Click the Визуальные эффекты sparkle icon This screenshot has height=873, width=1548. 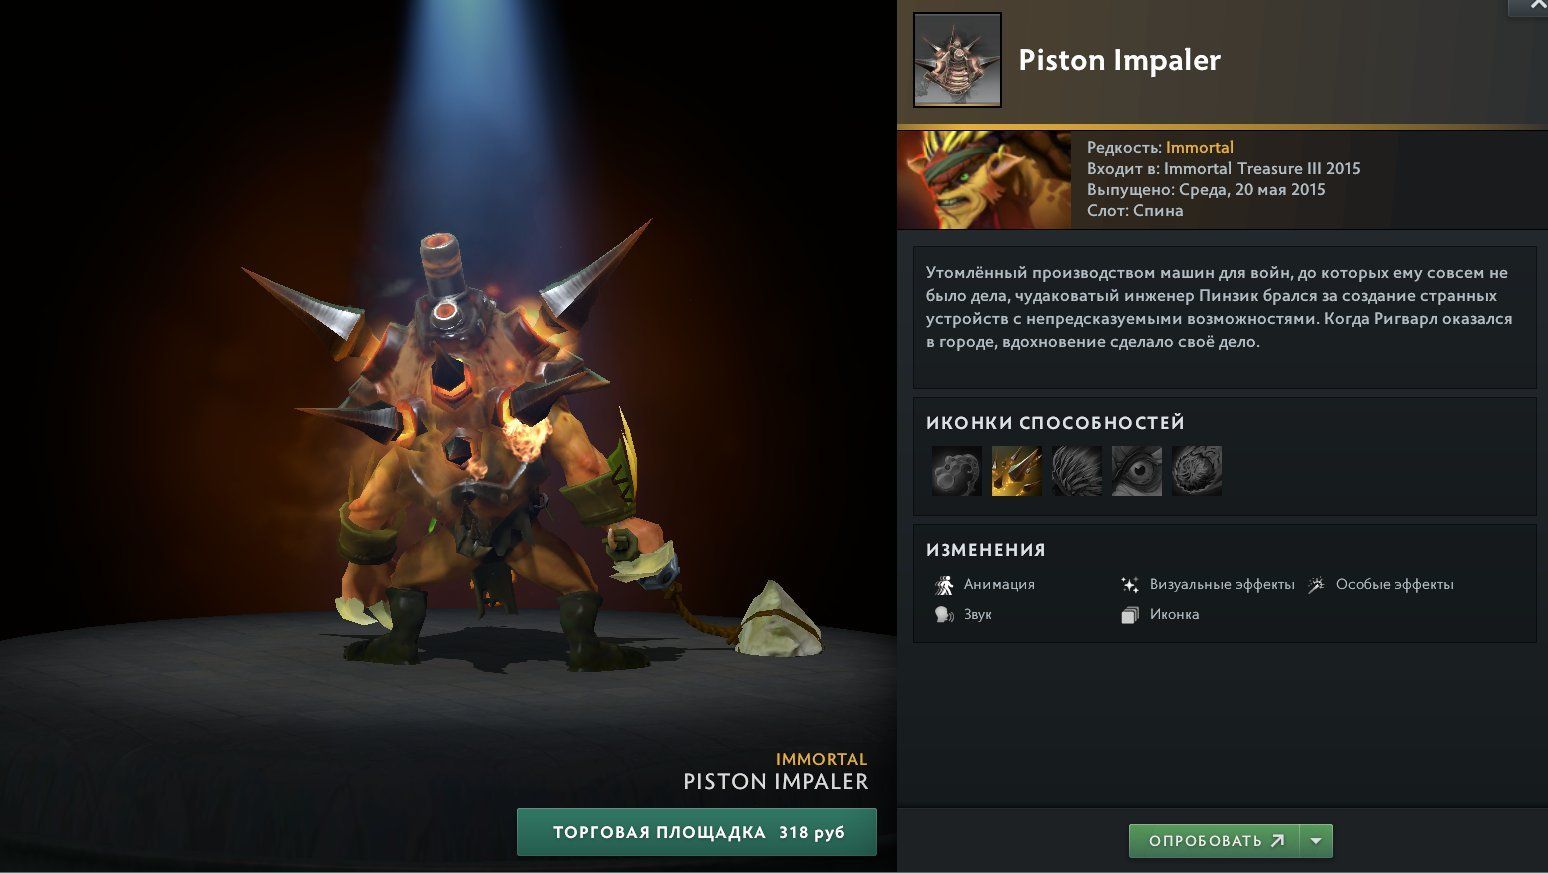click(1130, 585)
